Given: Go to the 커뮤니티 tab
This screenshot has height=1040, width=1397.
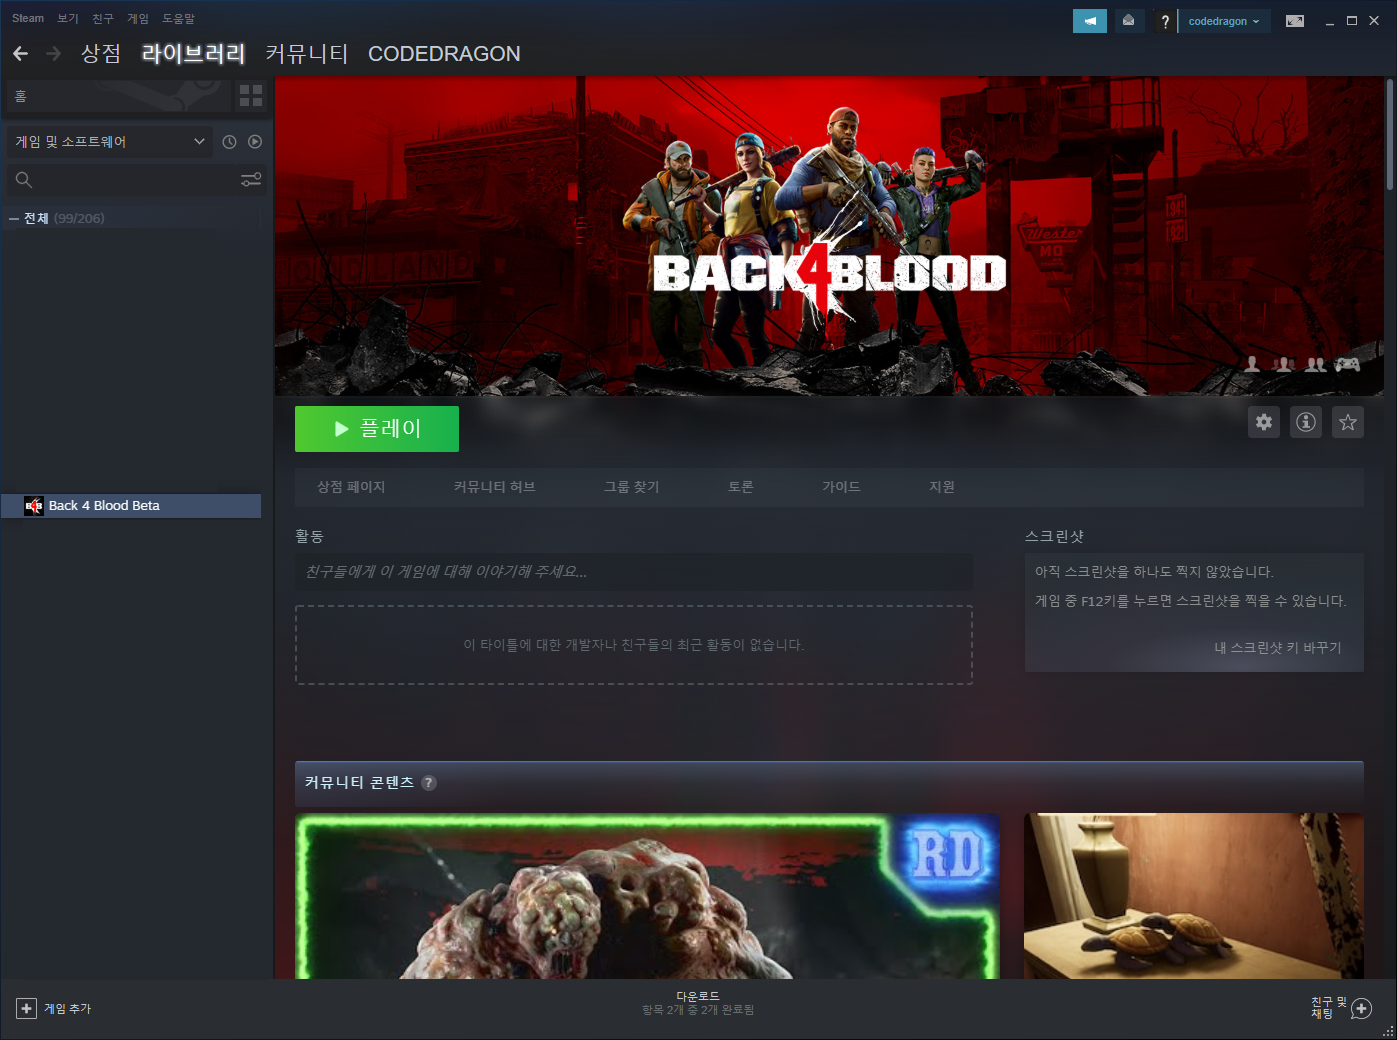Looking at the screenshot, I should pyautogui.click(x=307, y=54).
